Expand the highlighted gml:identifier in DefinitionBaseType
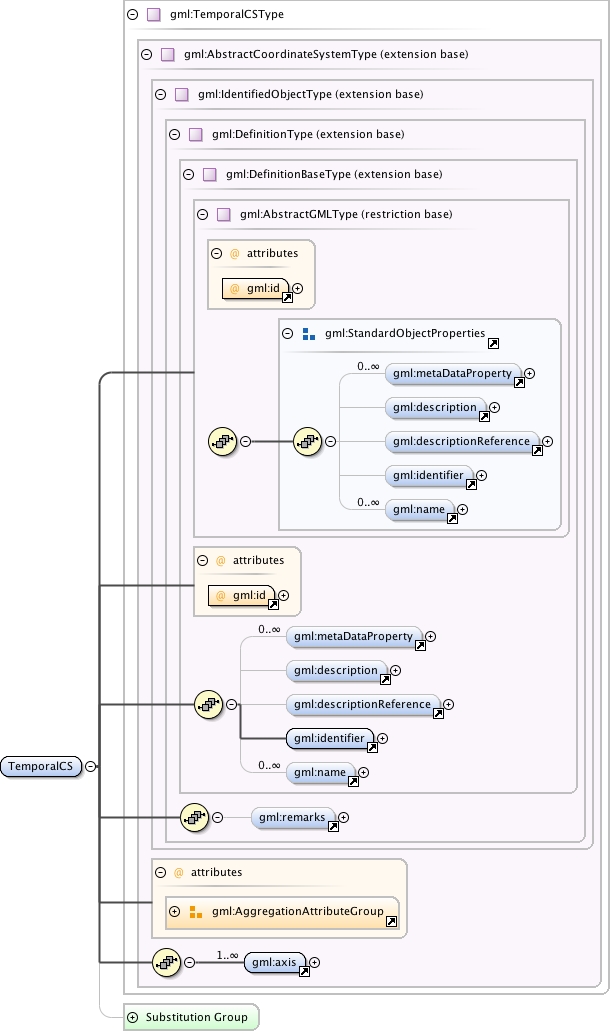The image size is (611, 1034). [382, 739]
